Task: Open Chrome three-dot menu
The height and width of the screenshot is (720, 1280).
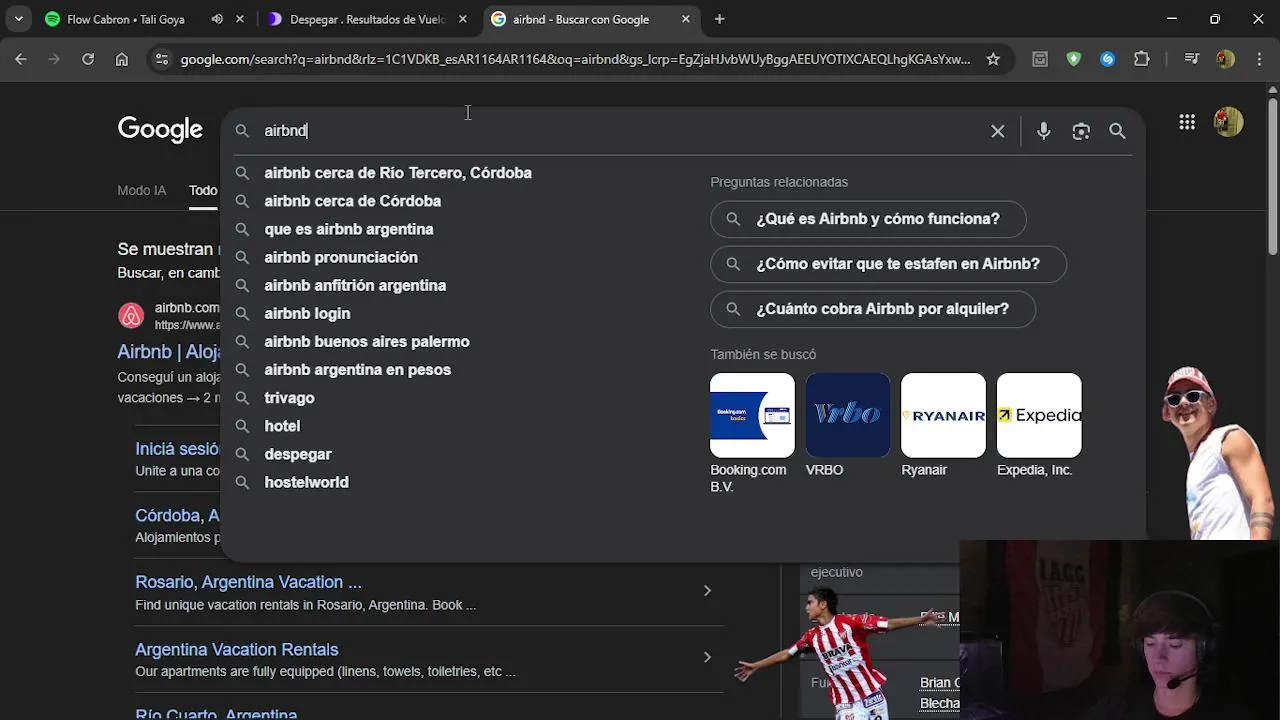Action: click(1259, 59)
